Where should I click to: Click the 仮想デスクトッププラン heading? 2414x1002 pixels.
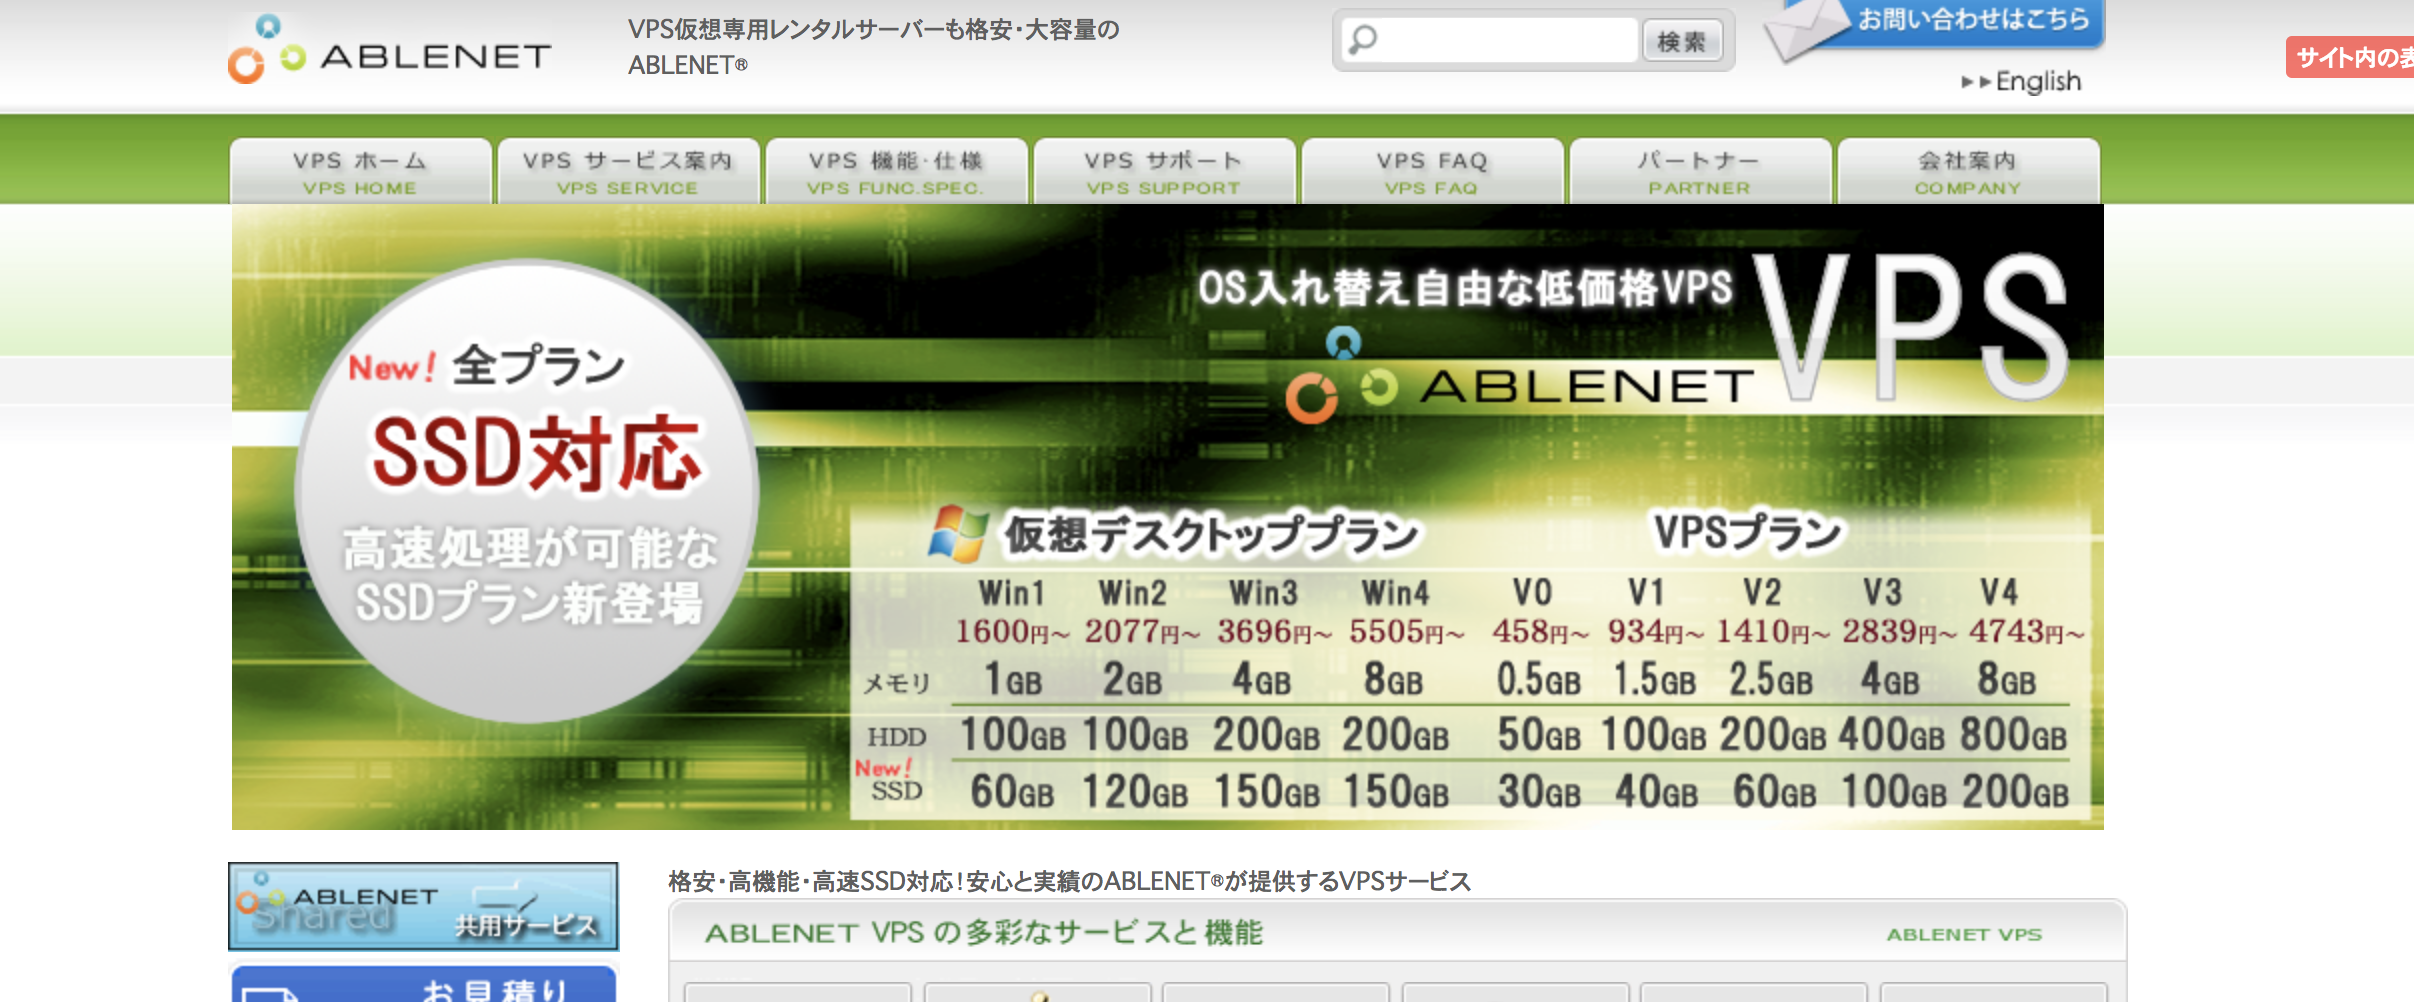[x=1212, y=534]
